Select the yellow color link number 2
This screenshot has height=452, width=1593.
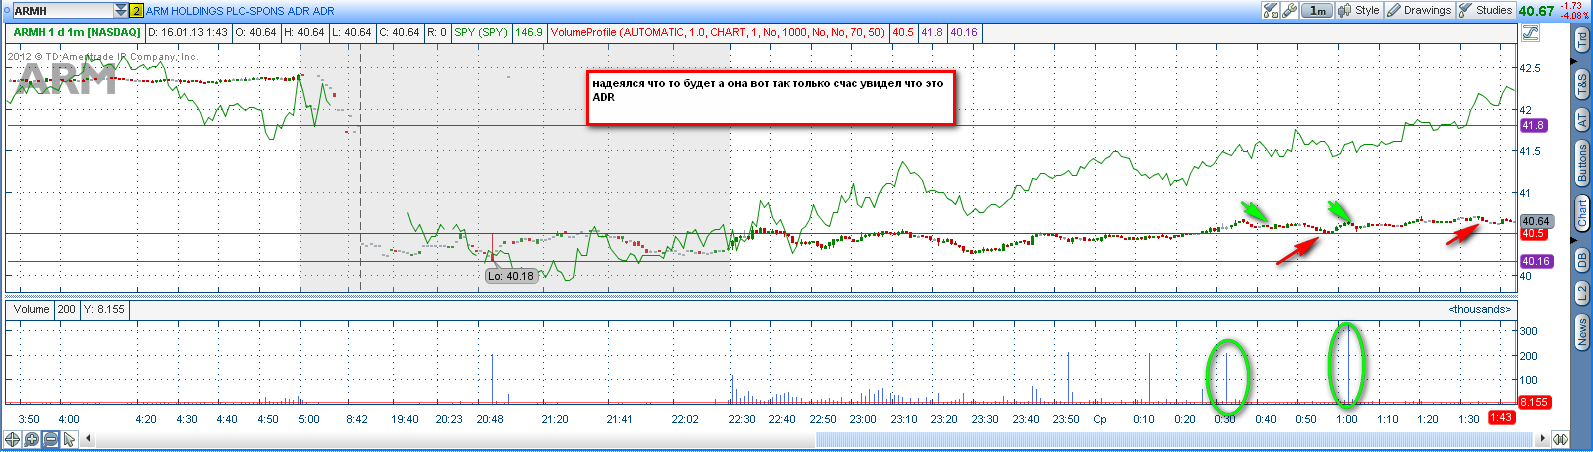137,11
